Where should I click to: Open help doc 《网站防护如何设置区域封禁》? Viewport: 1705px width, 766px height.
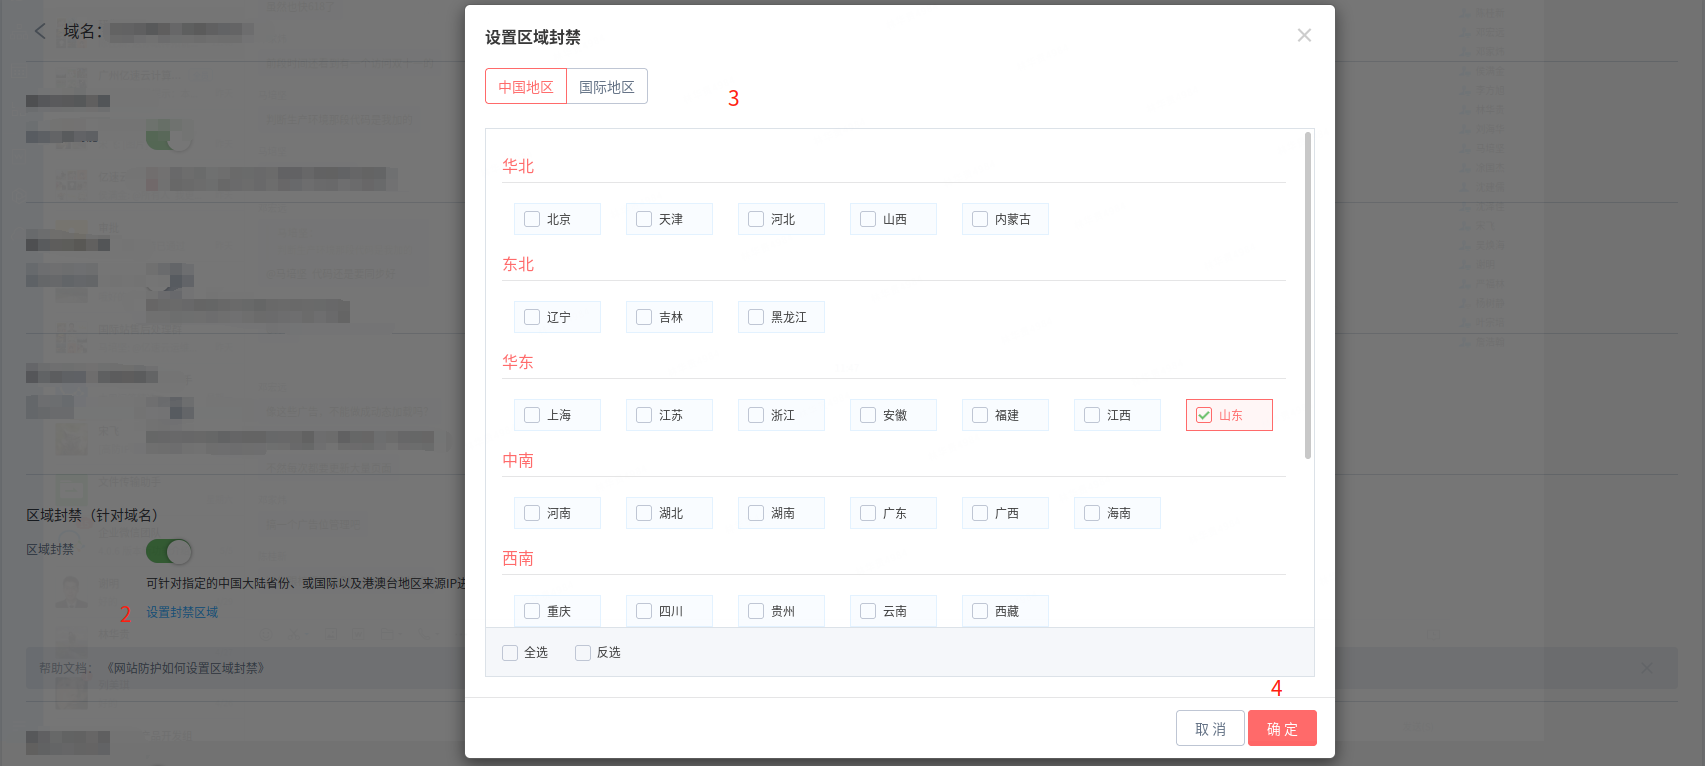point(185,668)
